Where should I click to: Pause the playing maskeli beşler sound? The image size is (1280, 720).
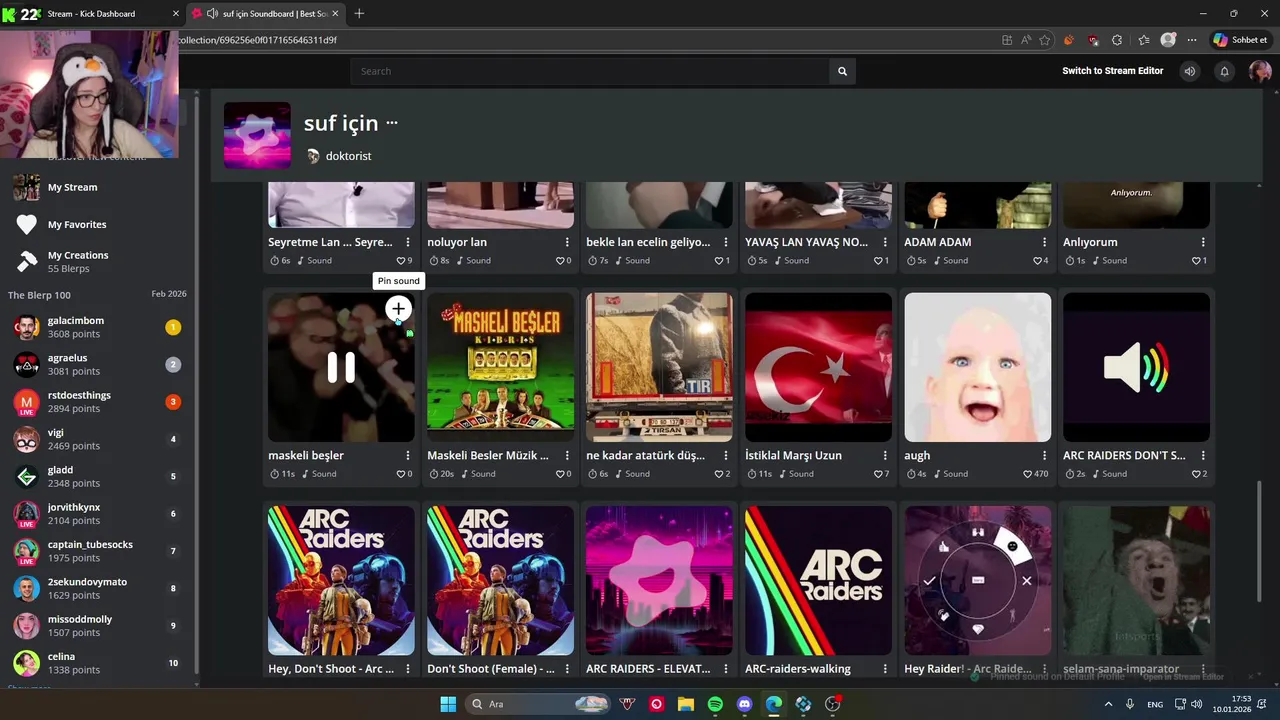click(341, 368)
